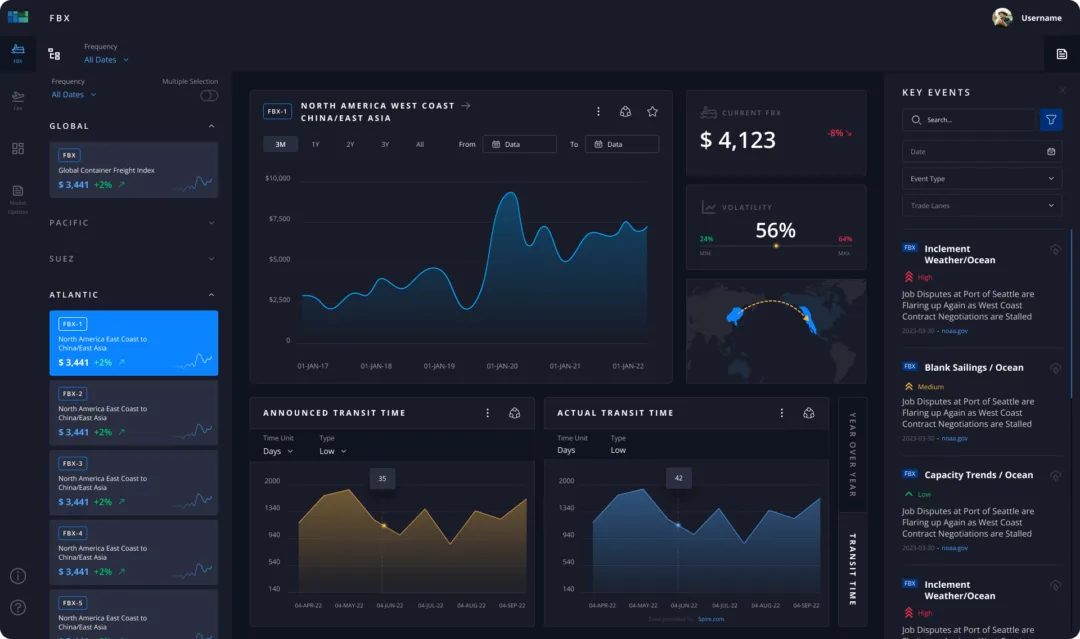This screenshot has width=1080, height=639.
Task: Click the cube icon on main chart header
Action: (625, 112)
